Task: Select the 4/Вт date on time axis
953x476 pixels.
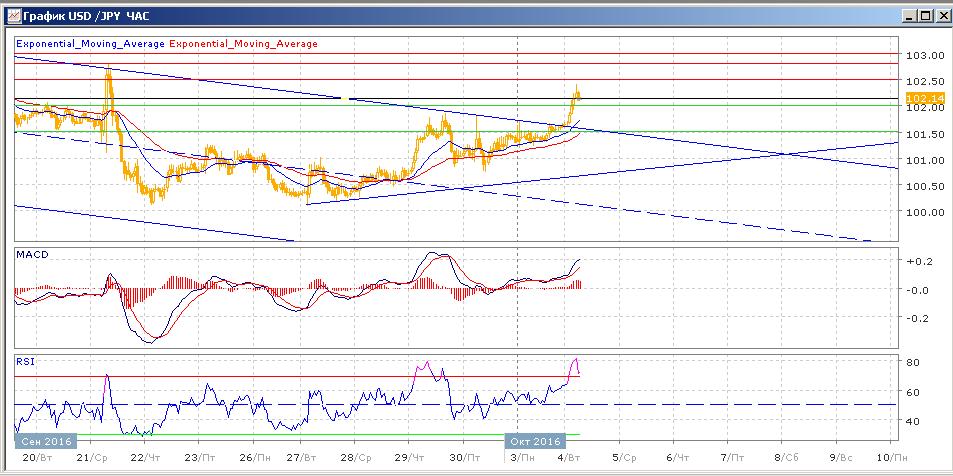Action: coord(570,456)
